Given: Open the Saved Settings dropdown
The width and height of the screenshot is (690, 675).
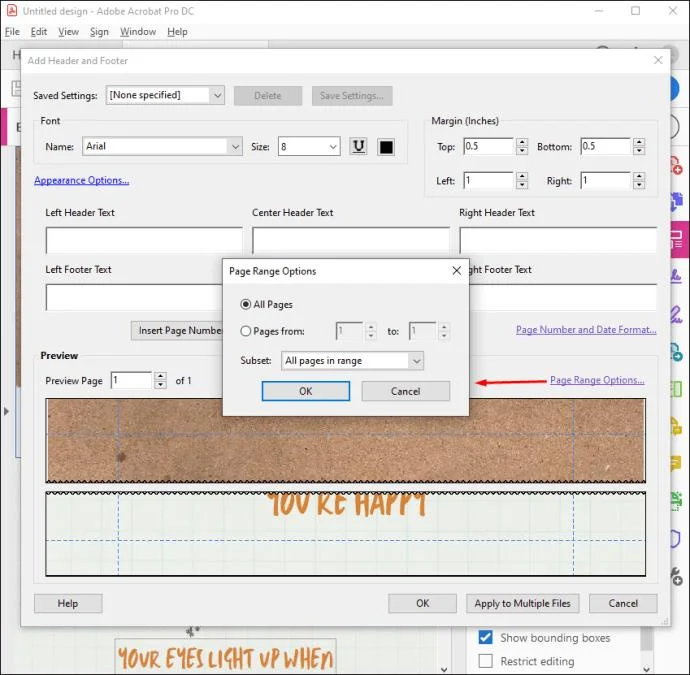Looking at the screenshot, I should point(165,95).
